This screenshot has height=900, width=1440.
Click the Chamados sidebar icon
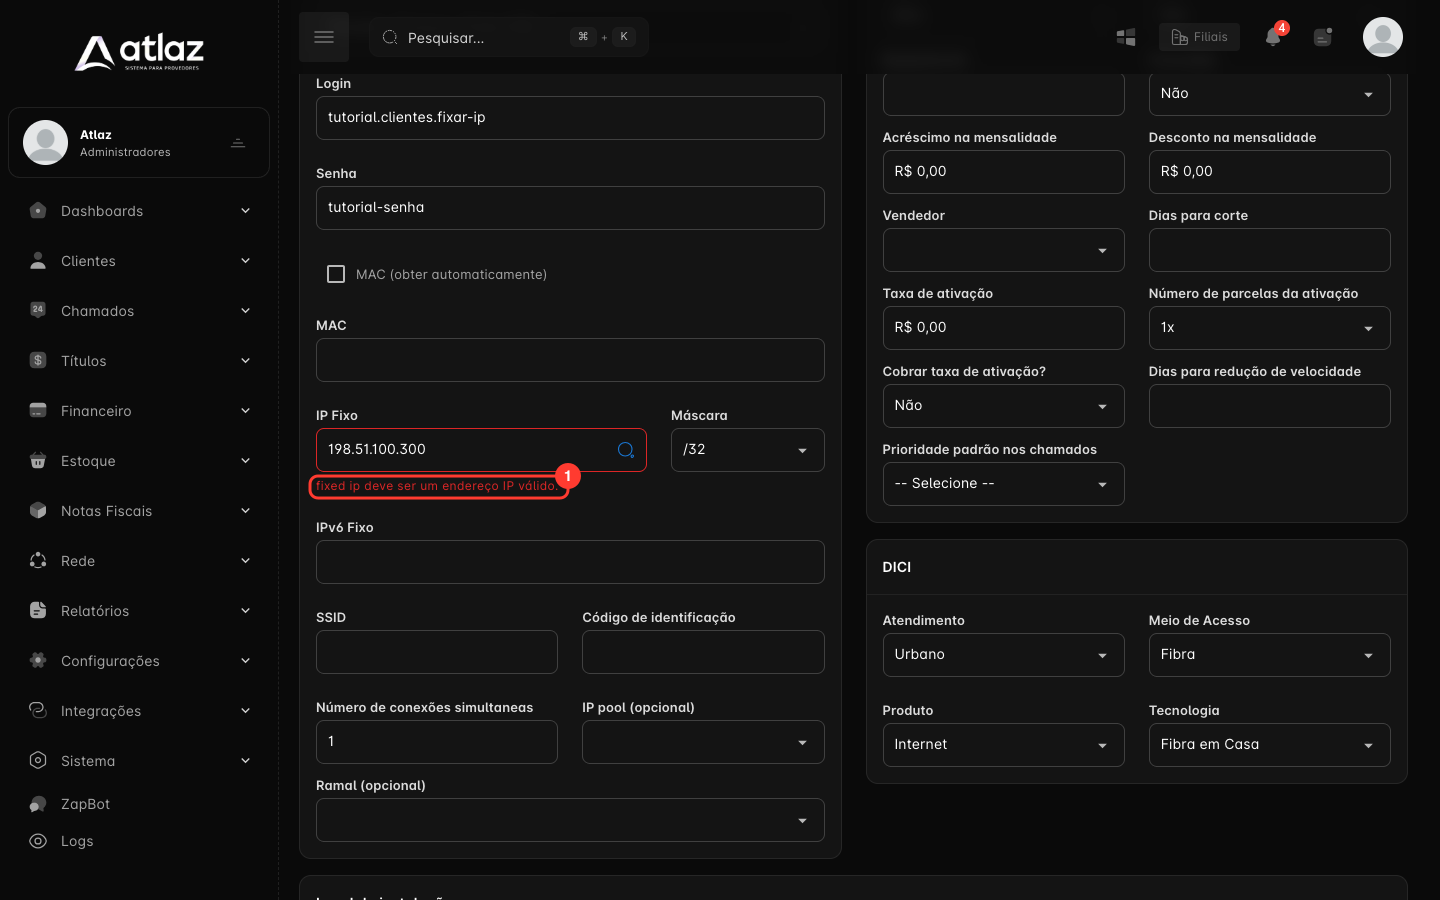point(38,310)
